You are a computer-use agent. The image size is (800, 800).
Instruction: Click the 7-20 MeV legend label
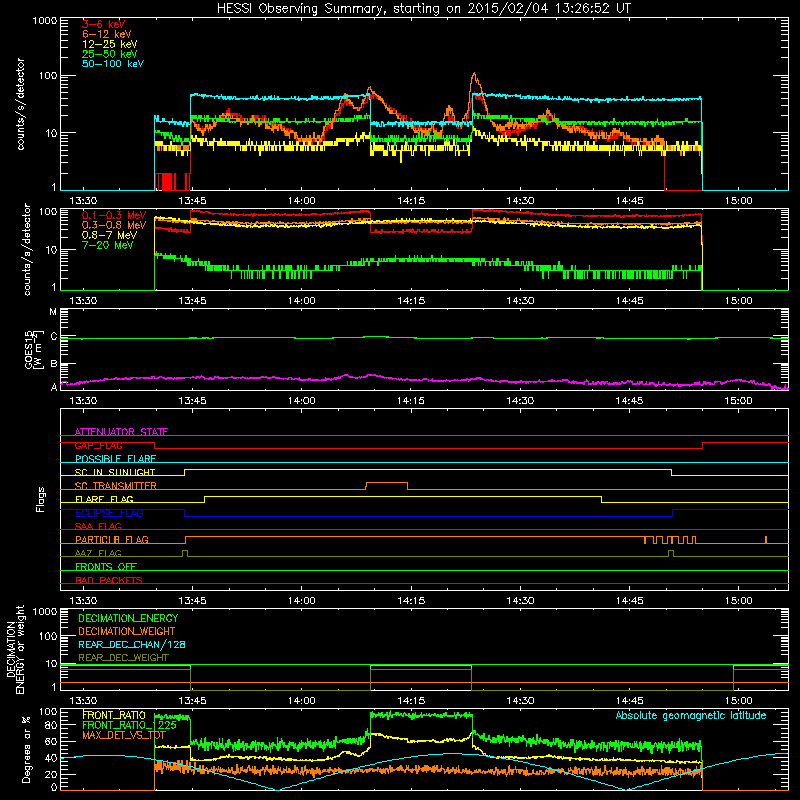point(108,245)
